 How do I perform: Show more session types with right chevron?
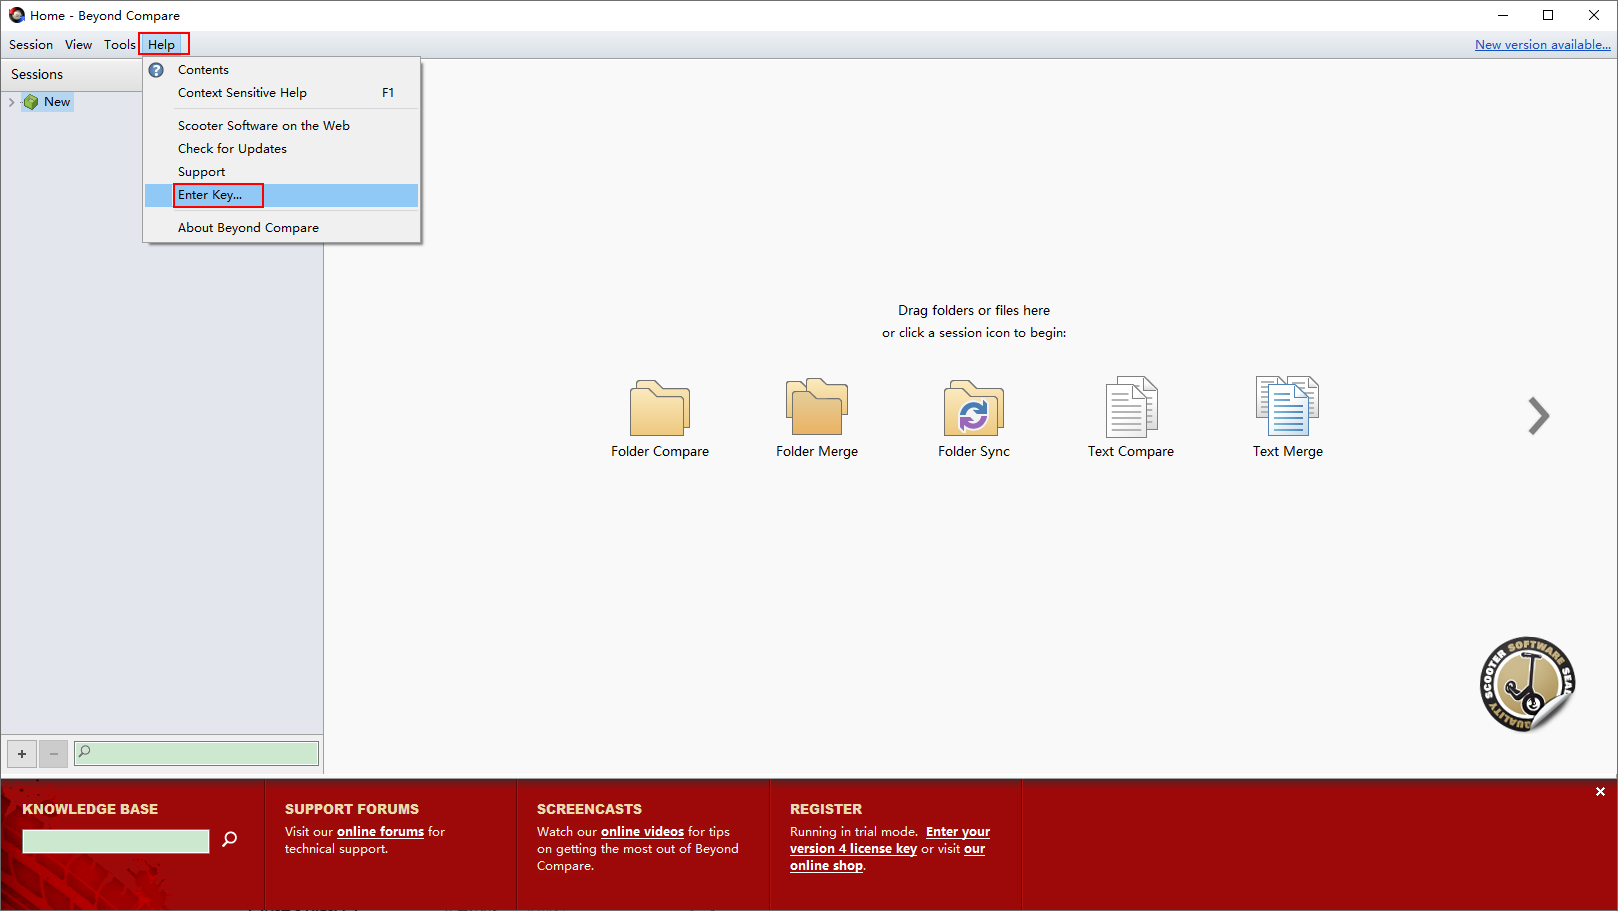pos(1539,416)
